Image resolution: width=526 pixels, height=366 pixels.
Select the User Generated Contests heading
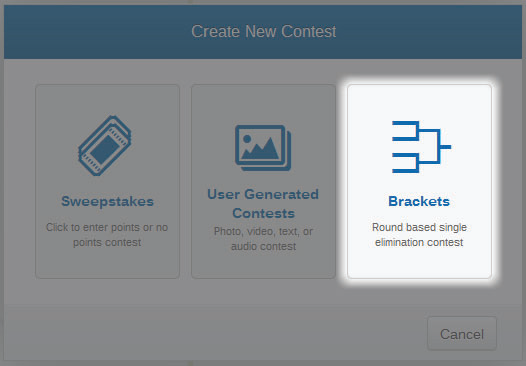[x=263, y=204]
